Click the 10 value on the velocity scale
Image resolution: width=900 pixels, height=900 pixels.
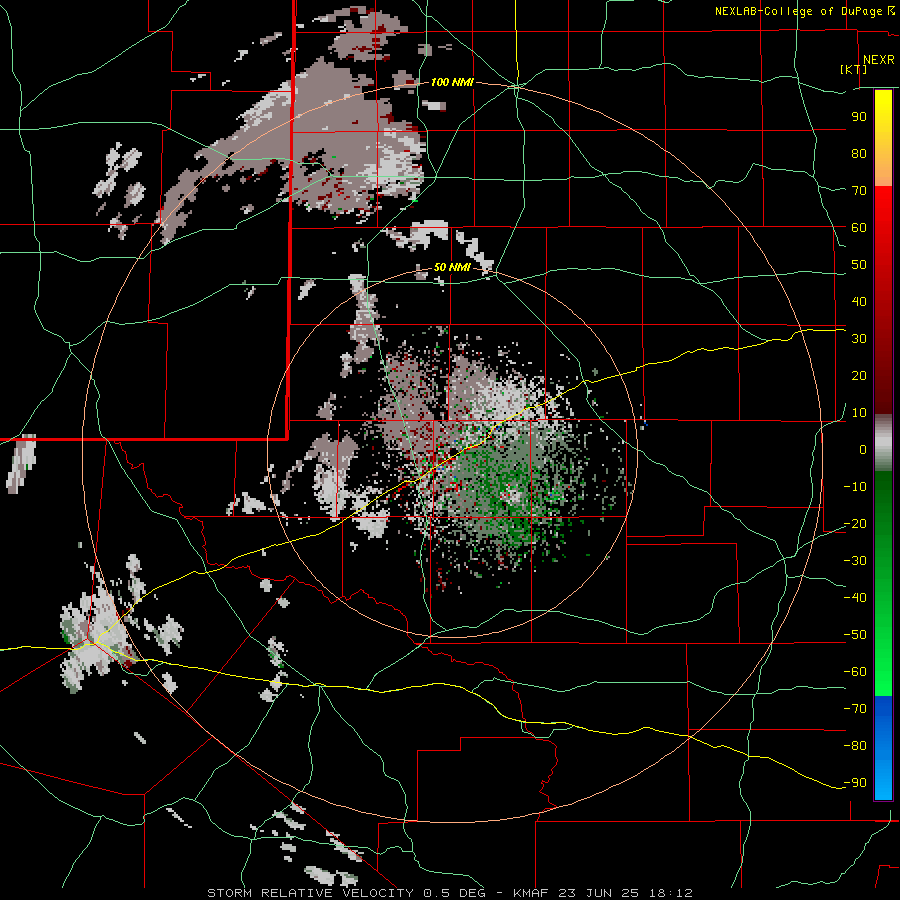point(859,413)
